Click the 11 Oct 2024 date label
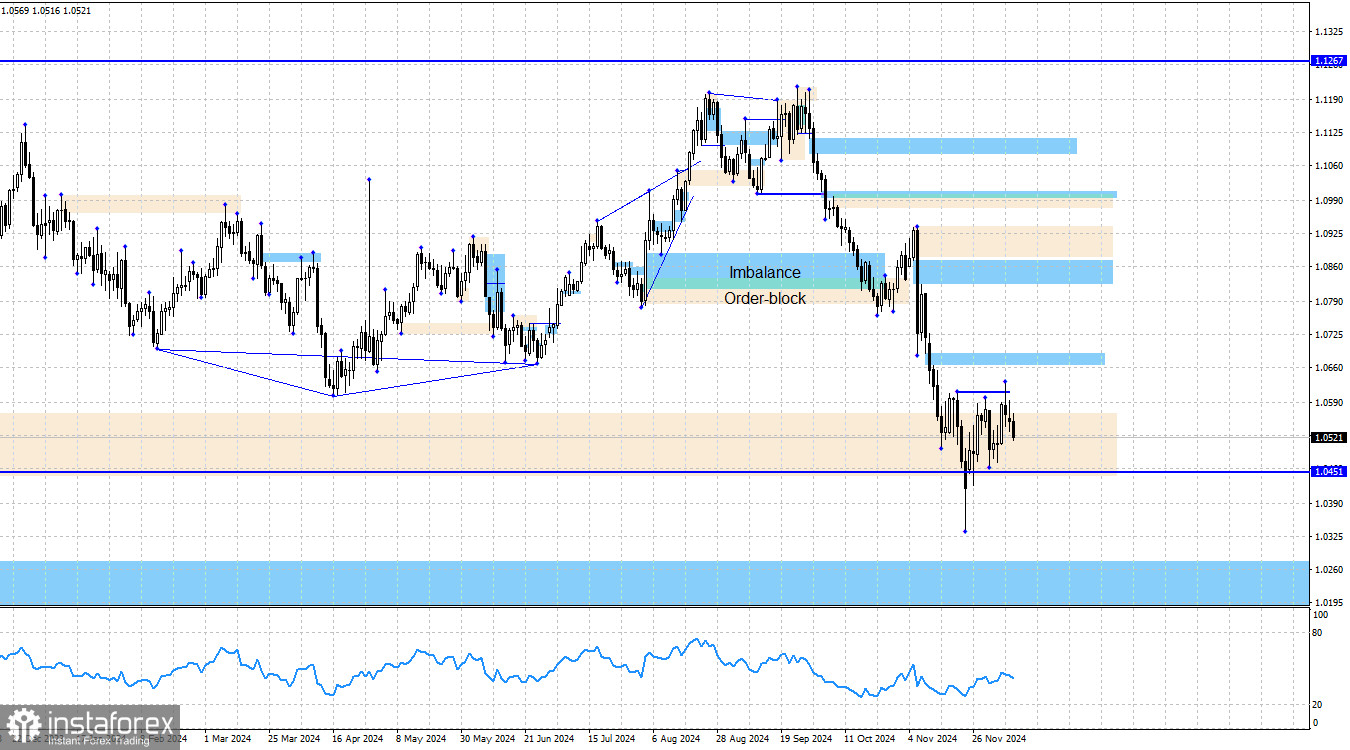Image resolution: width=1350 pixels, height=750 pixels. [x=869, y=739]
